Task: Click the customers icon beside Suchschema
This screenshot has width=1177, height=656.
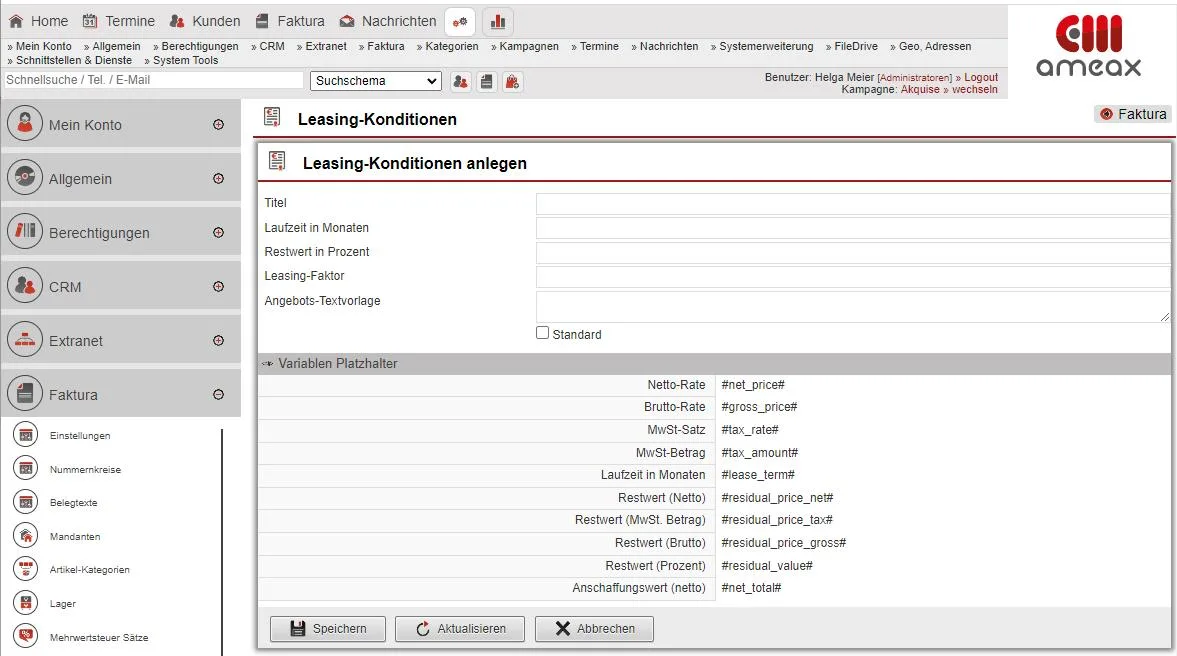Action: tap(461, 82)
